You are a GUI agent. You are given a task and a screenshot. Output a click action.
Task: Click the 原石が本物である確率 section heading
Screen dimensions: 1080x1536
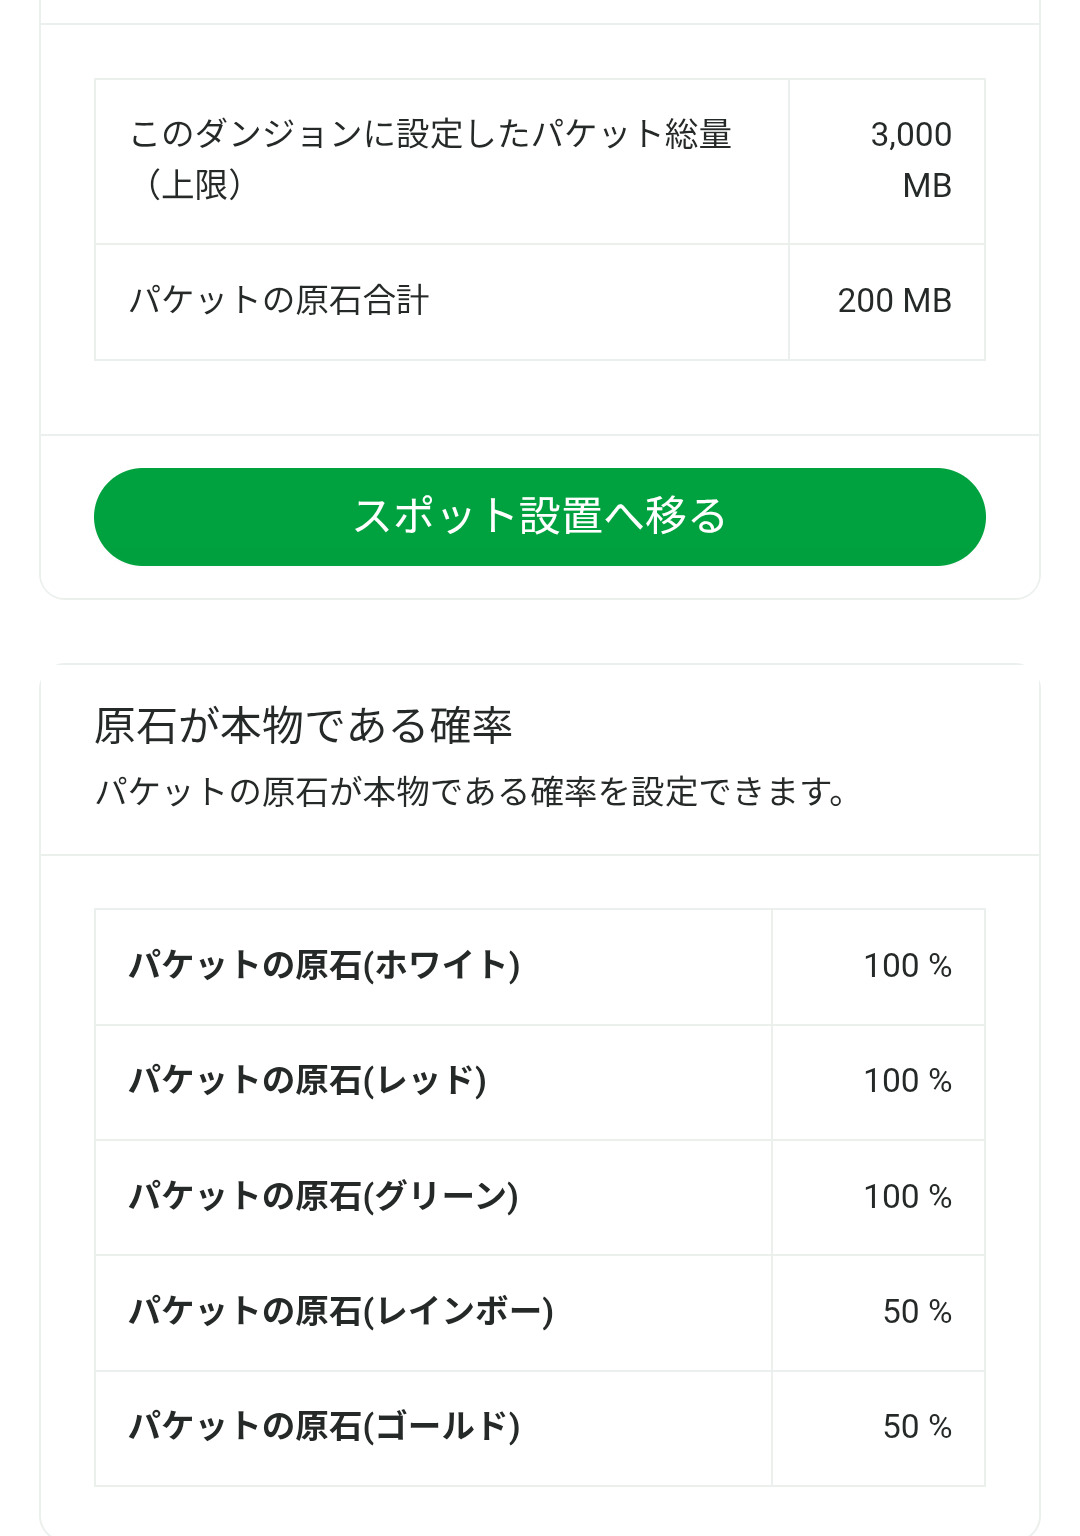click(303, 726)
